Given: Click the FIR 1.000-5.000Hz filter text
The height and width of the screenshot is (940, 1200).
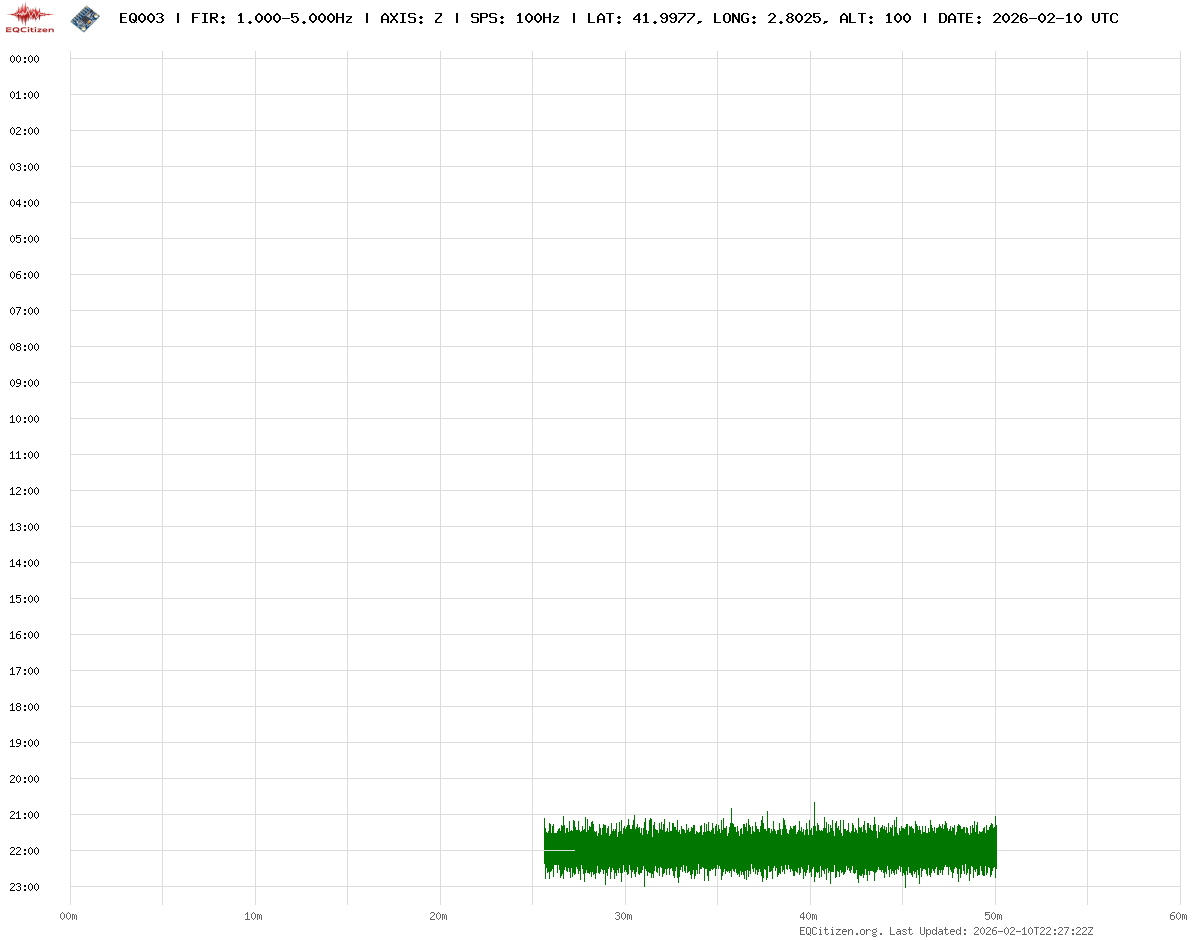Looking at the screenshot, I should pos(271,18).
